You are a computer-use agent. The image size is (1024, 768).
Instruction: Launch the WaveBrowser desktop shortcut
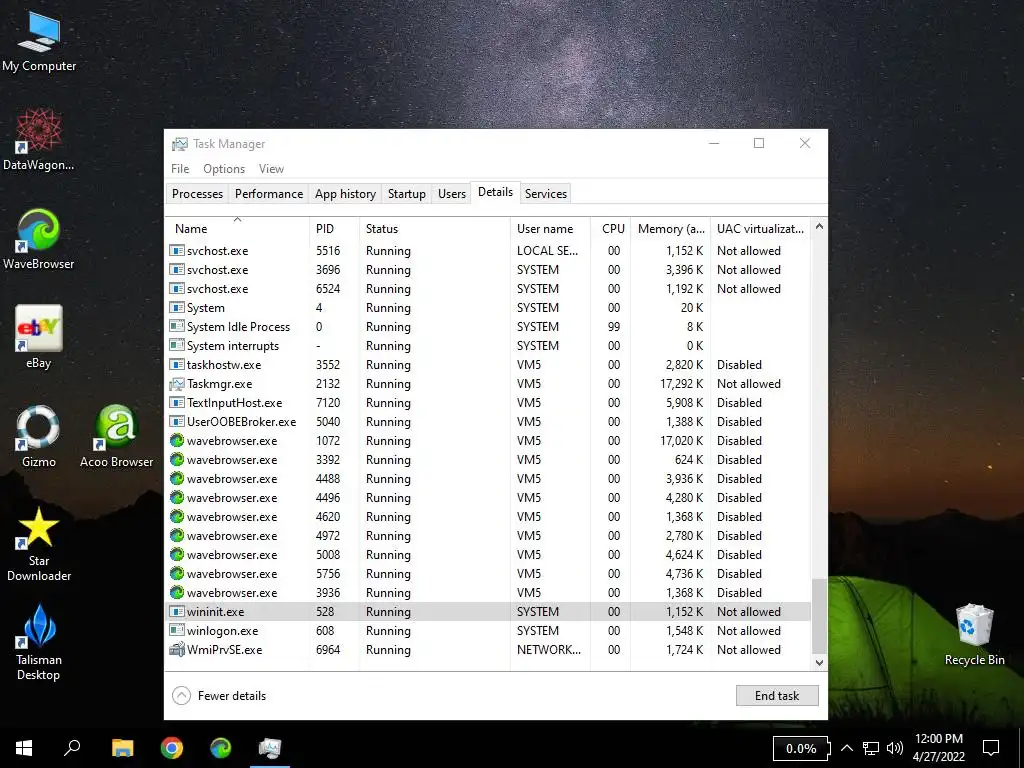coord(39,239)
